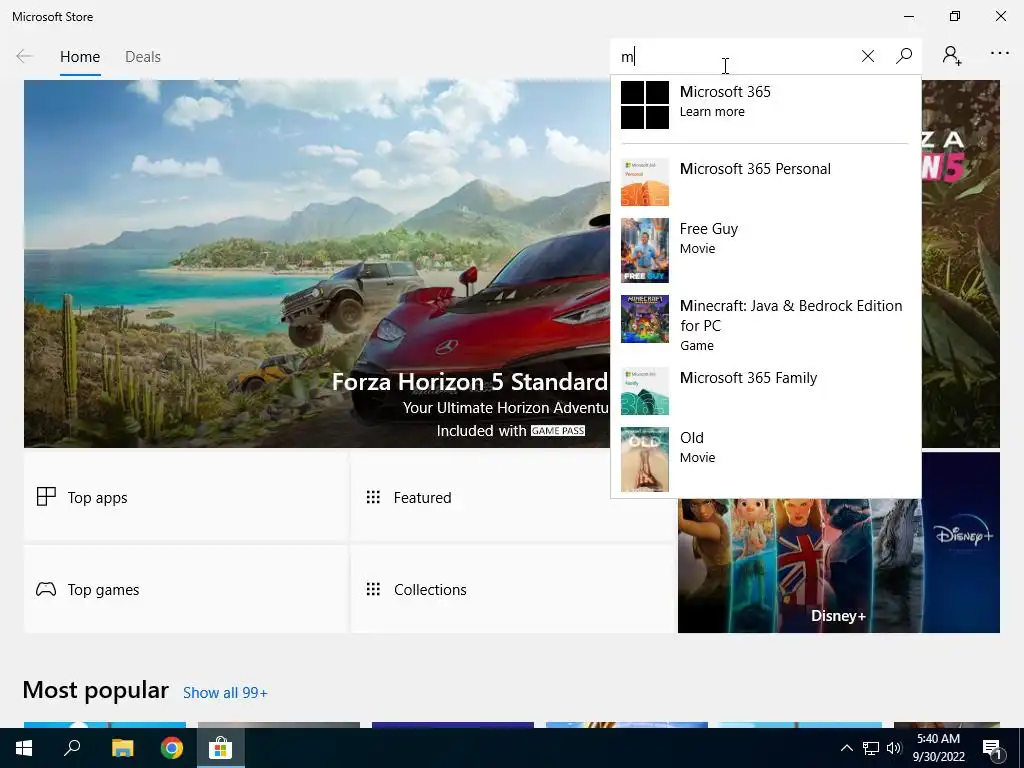Click the Microsoft 365 Personal thumbnail
1024x768 pixels.
pyautogui.click(x=645, y=182)
